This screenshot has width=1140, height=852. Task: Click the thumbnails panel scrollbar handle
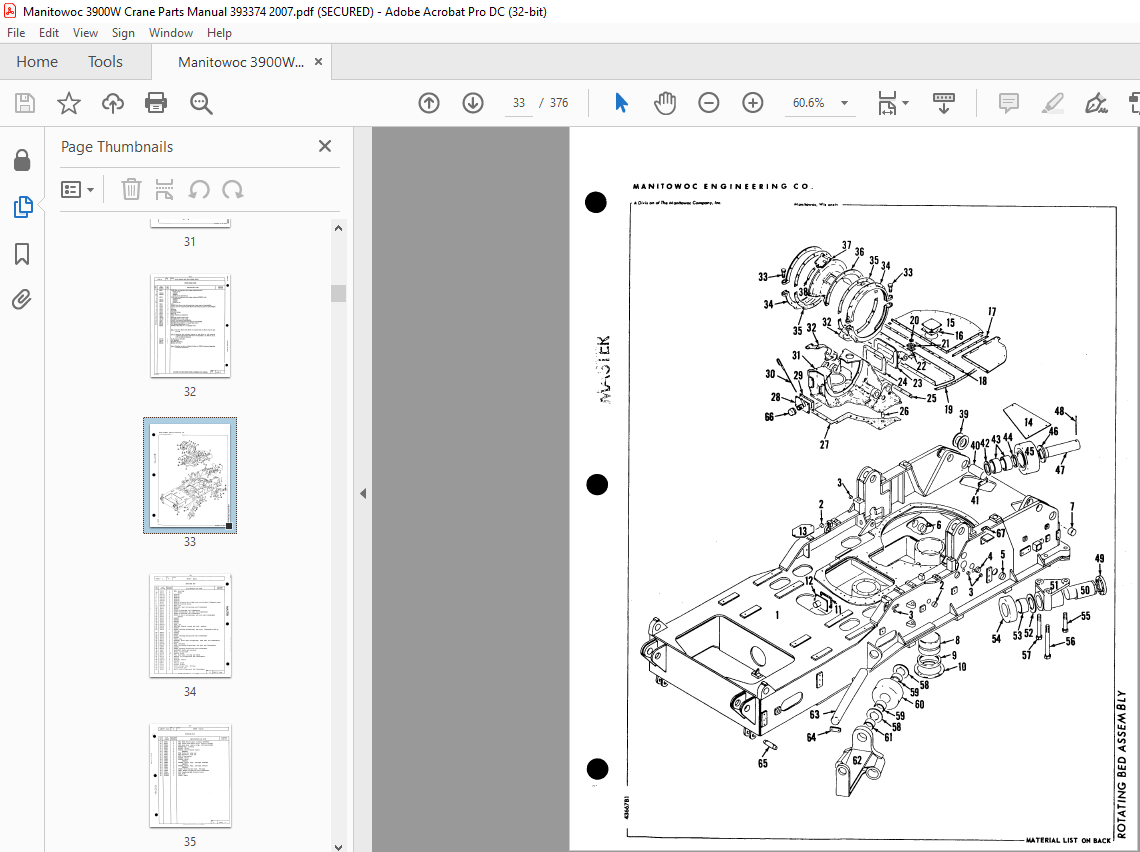(338, 293)
